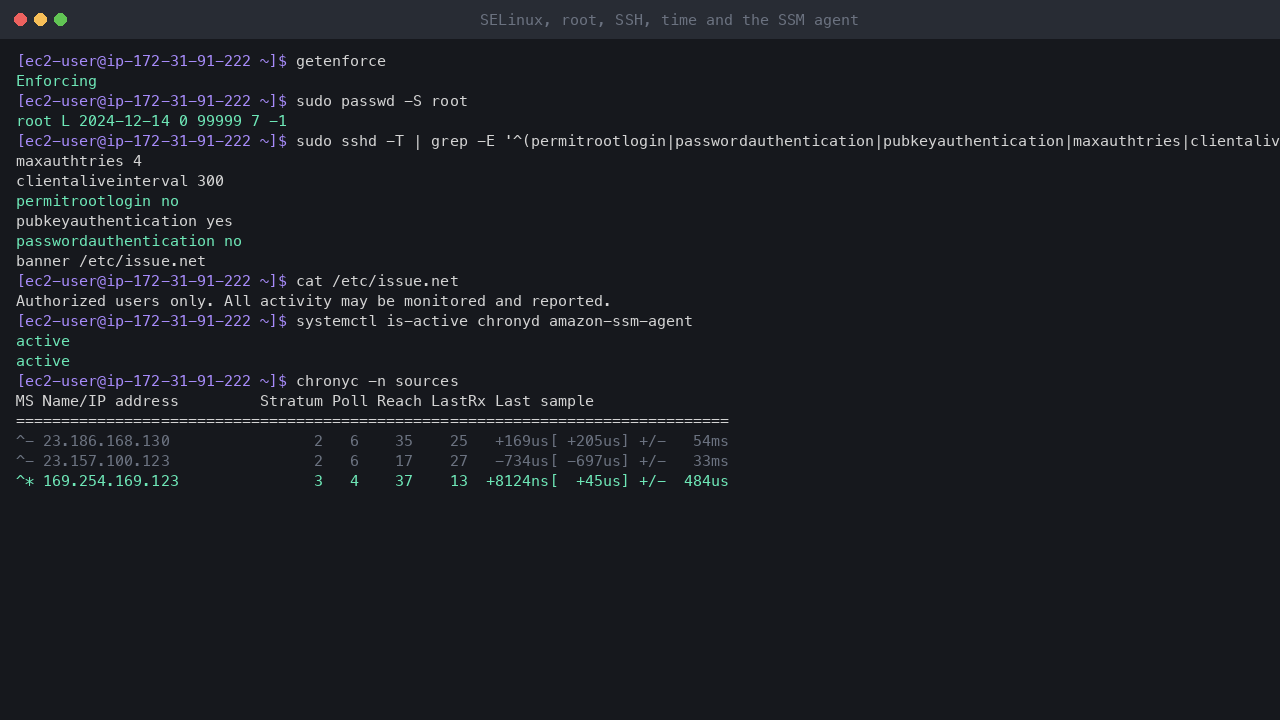Click the "Last sample" column header
The width and height of the screenshot is (1280, 720).
pyautogui.click(x=544, y=401)
